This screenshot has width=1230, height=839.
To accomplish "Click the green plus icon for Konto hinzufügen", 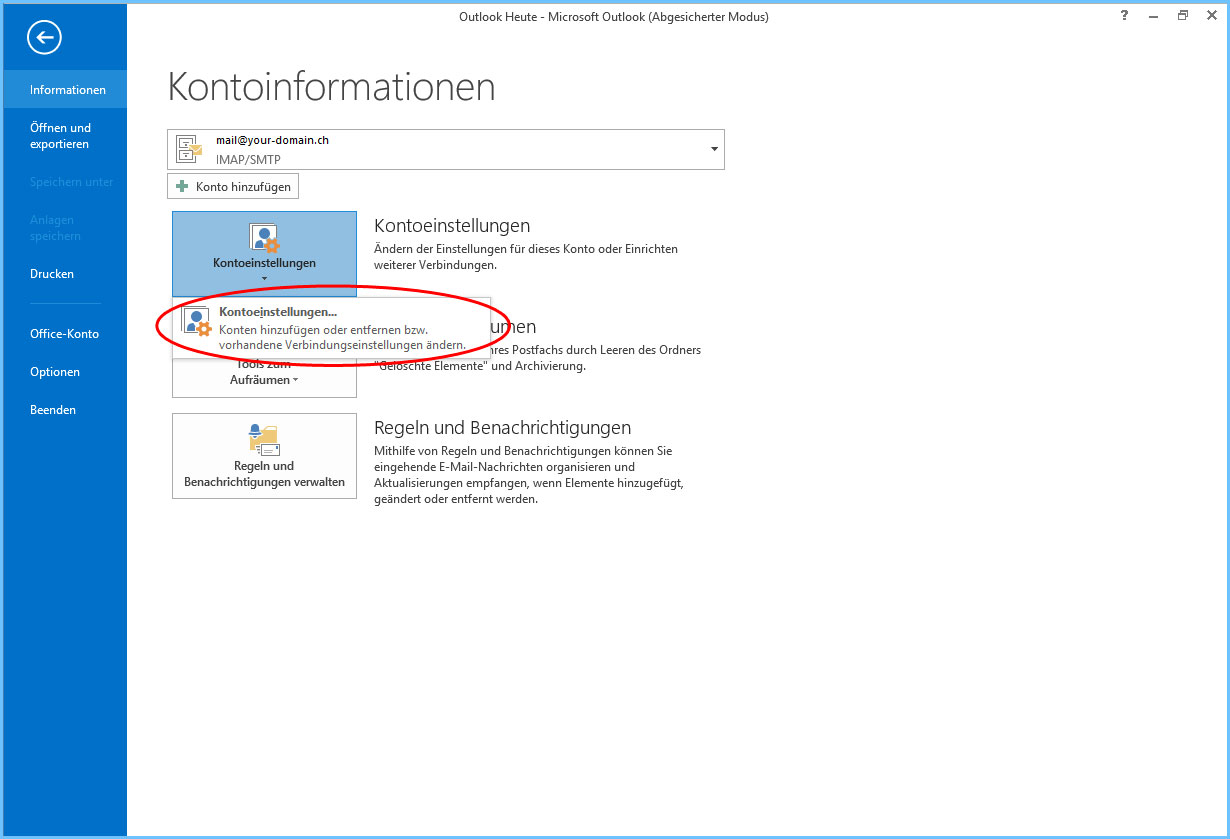I will coord(182,186).
